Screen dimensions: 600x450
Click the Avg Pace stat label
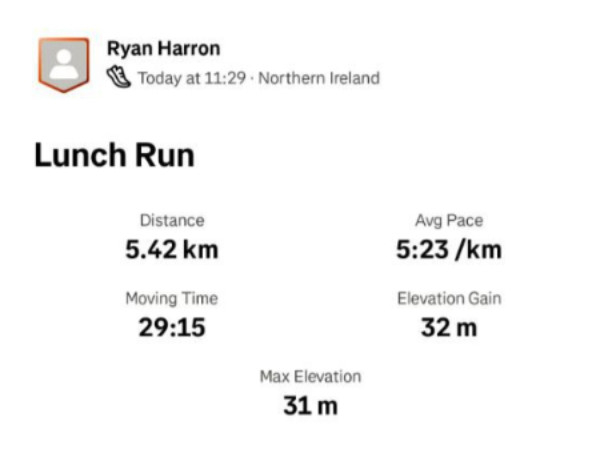(x=448, y=221)
